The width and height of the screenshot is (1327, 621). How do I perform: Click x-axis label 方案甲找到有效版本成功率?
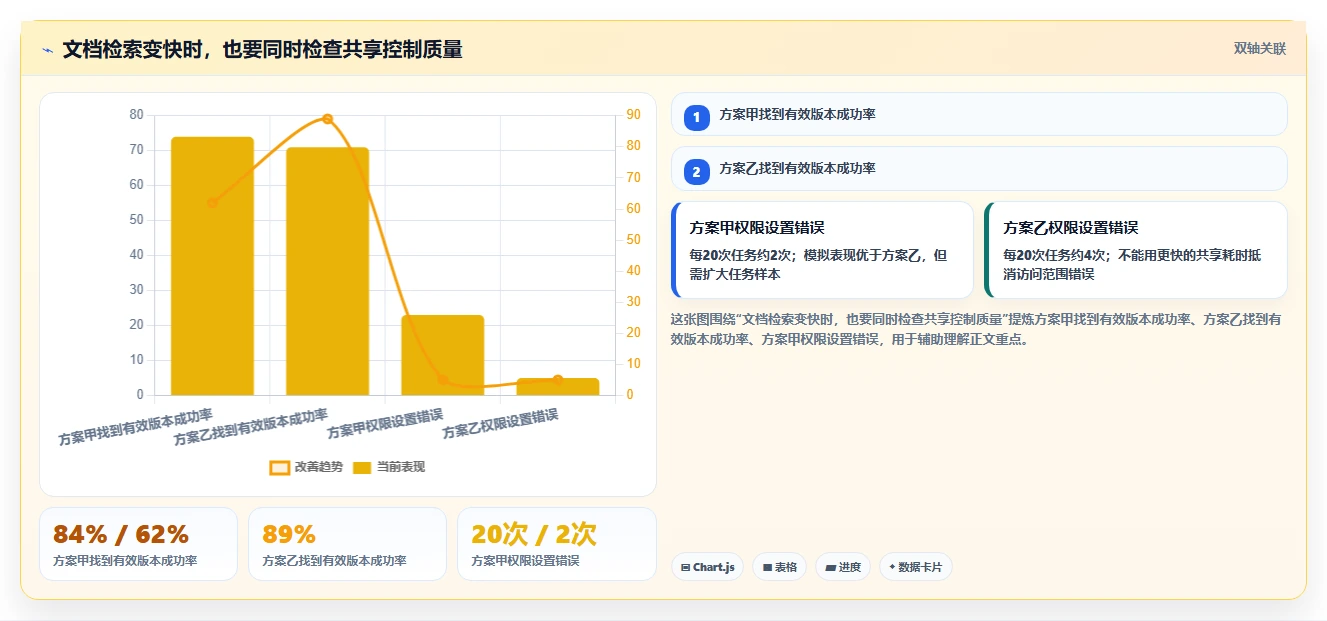(x=136, y=428)
